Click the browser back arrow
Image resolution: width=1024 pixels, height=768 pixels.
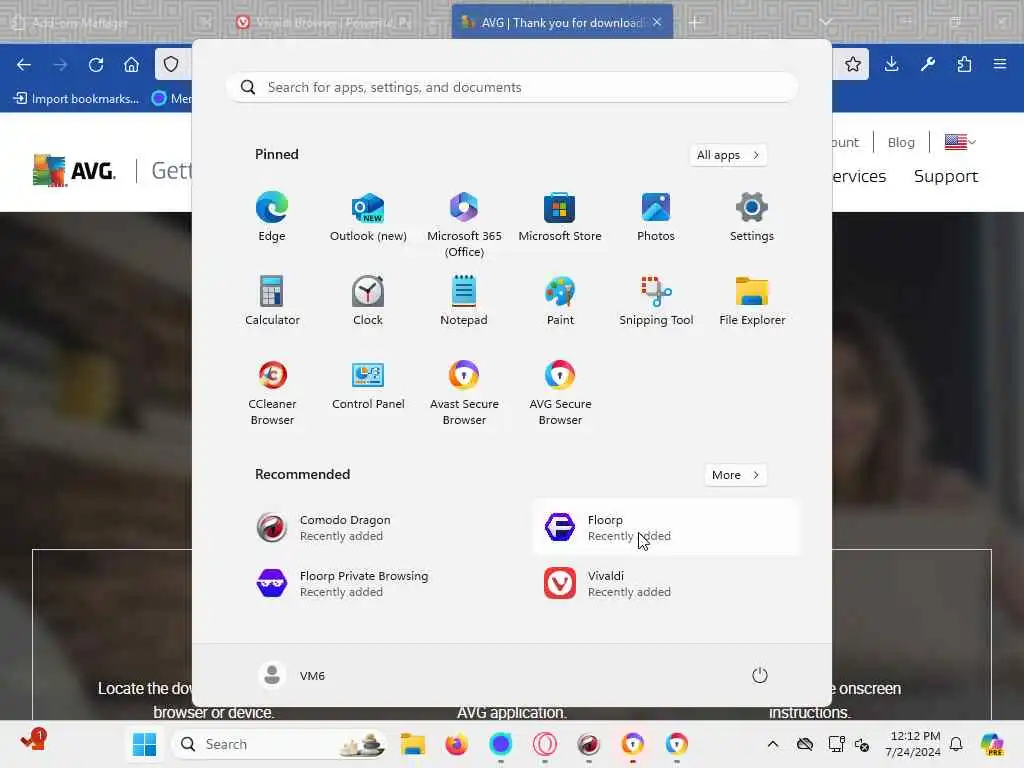click(24, 65)
